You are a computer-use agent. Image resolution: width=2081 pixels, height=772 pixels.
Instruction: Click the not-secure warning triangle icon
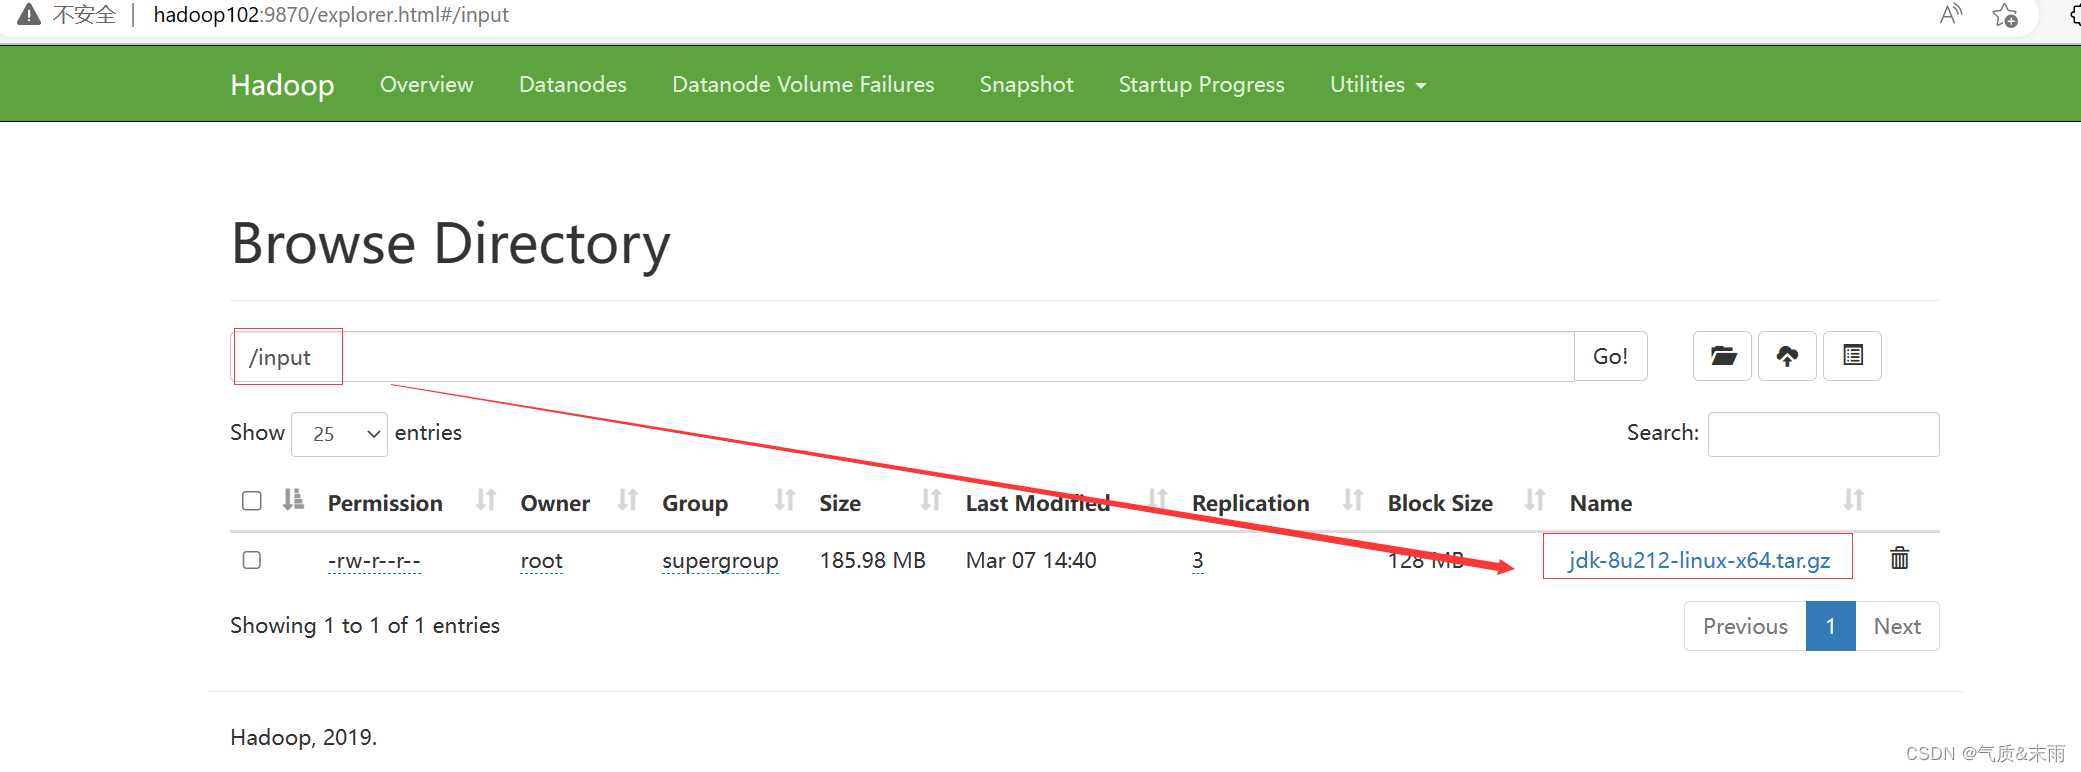[29, 15]
